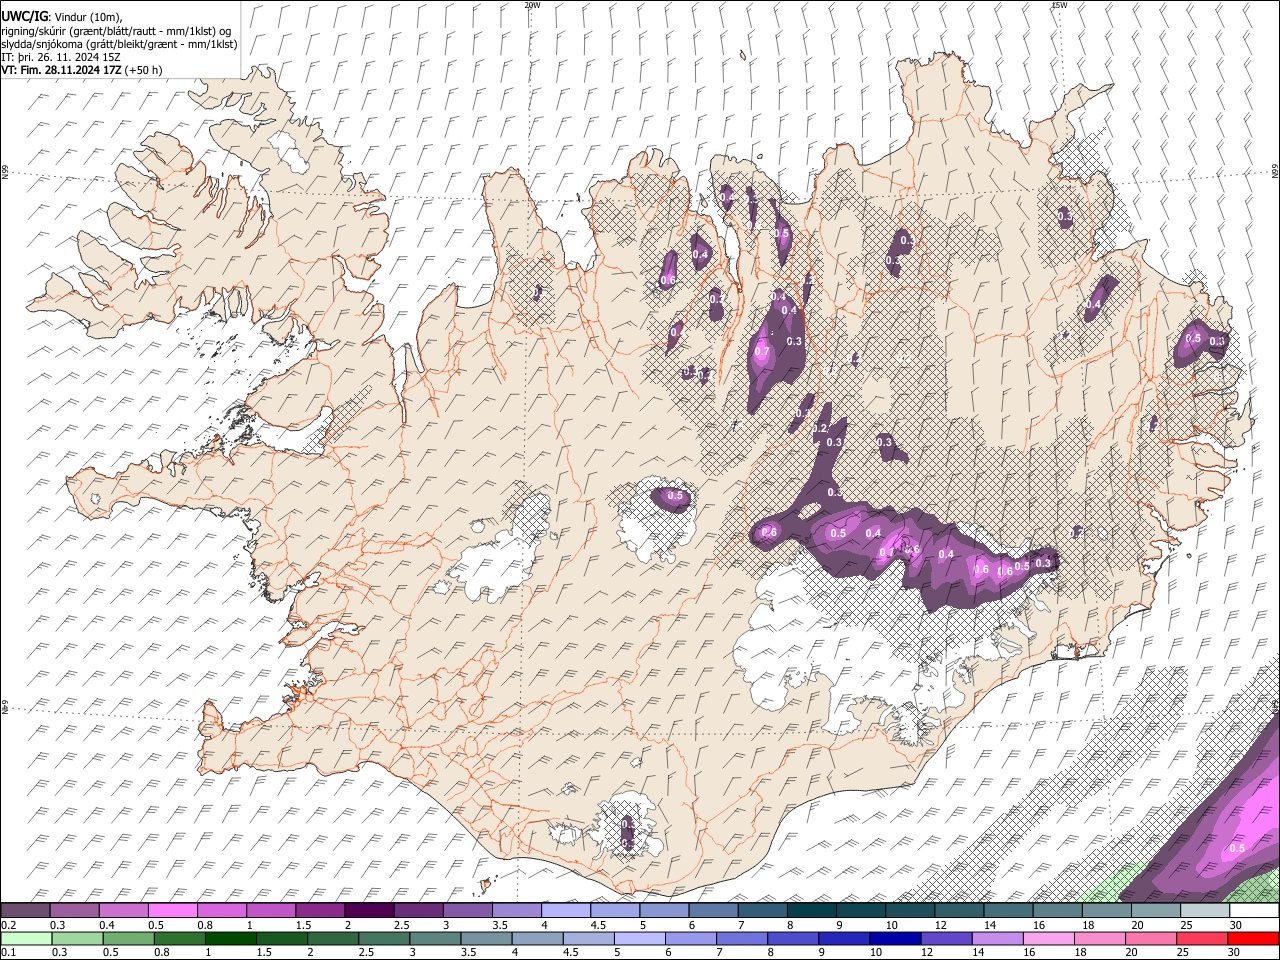1280x960 pixels.
Task: Click upper legend swatch labeled 14
Action: pyautogui.click(x=1008, y=910)
